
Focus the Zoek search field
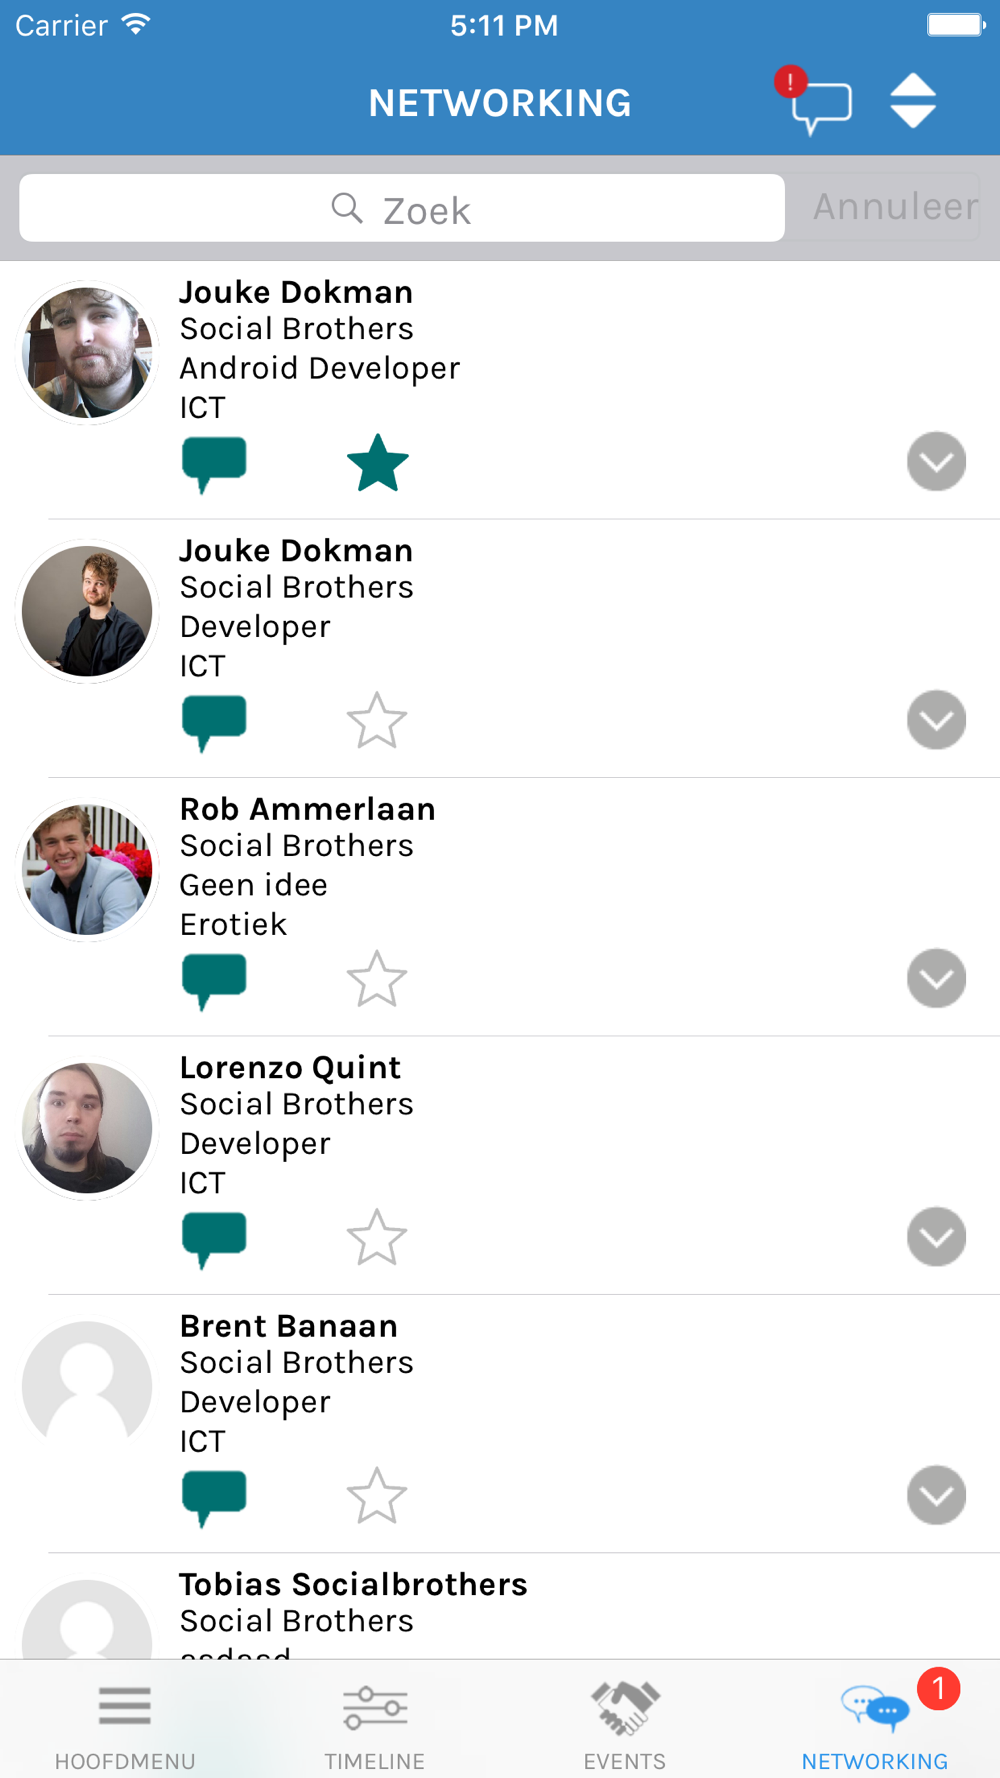point(402,208)
